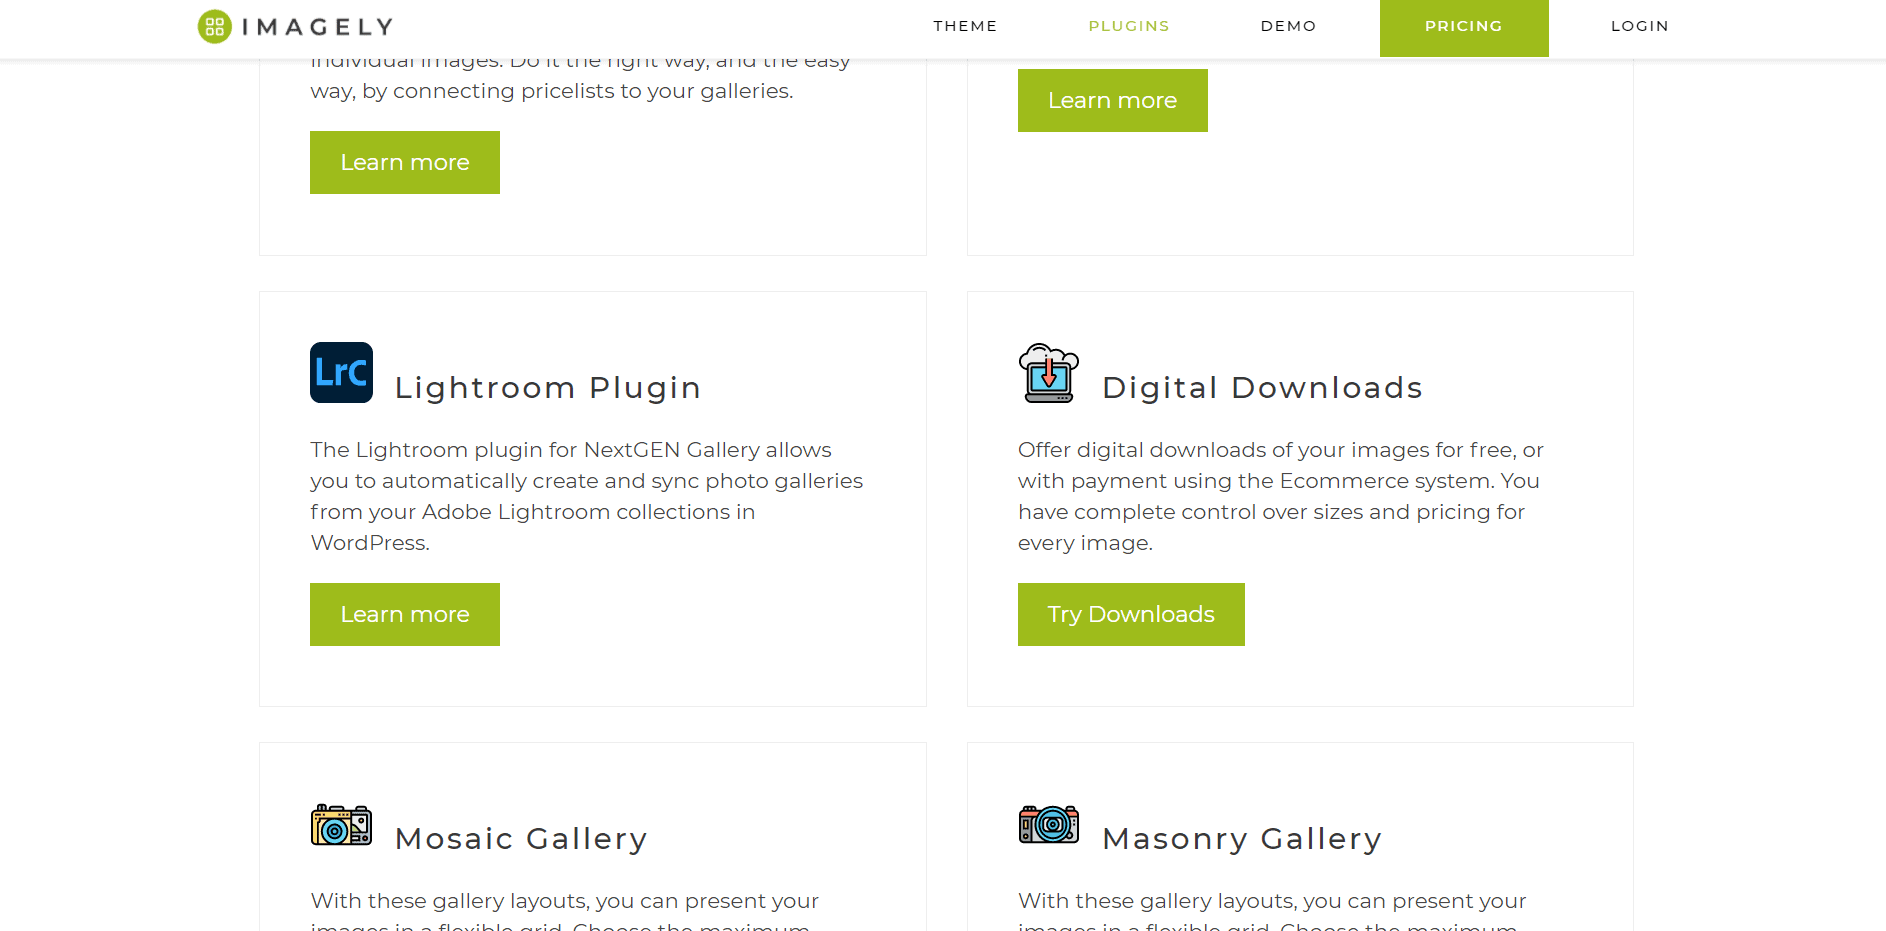This screenshot has width=1886, height=931.
Task: Click the 'connecting pricelists to your galleries' text
Action: (593, 91)
